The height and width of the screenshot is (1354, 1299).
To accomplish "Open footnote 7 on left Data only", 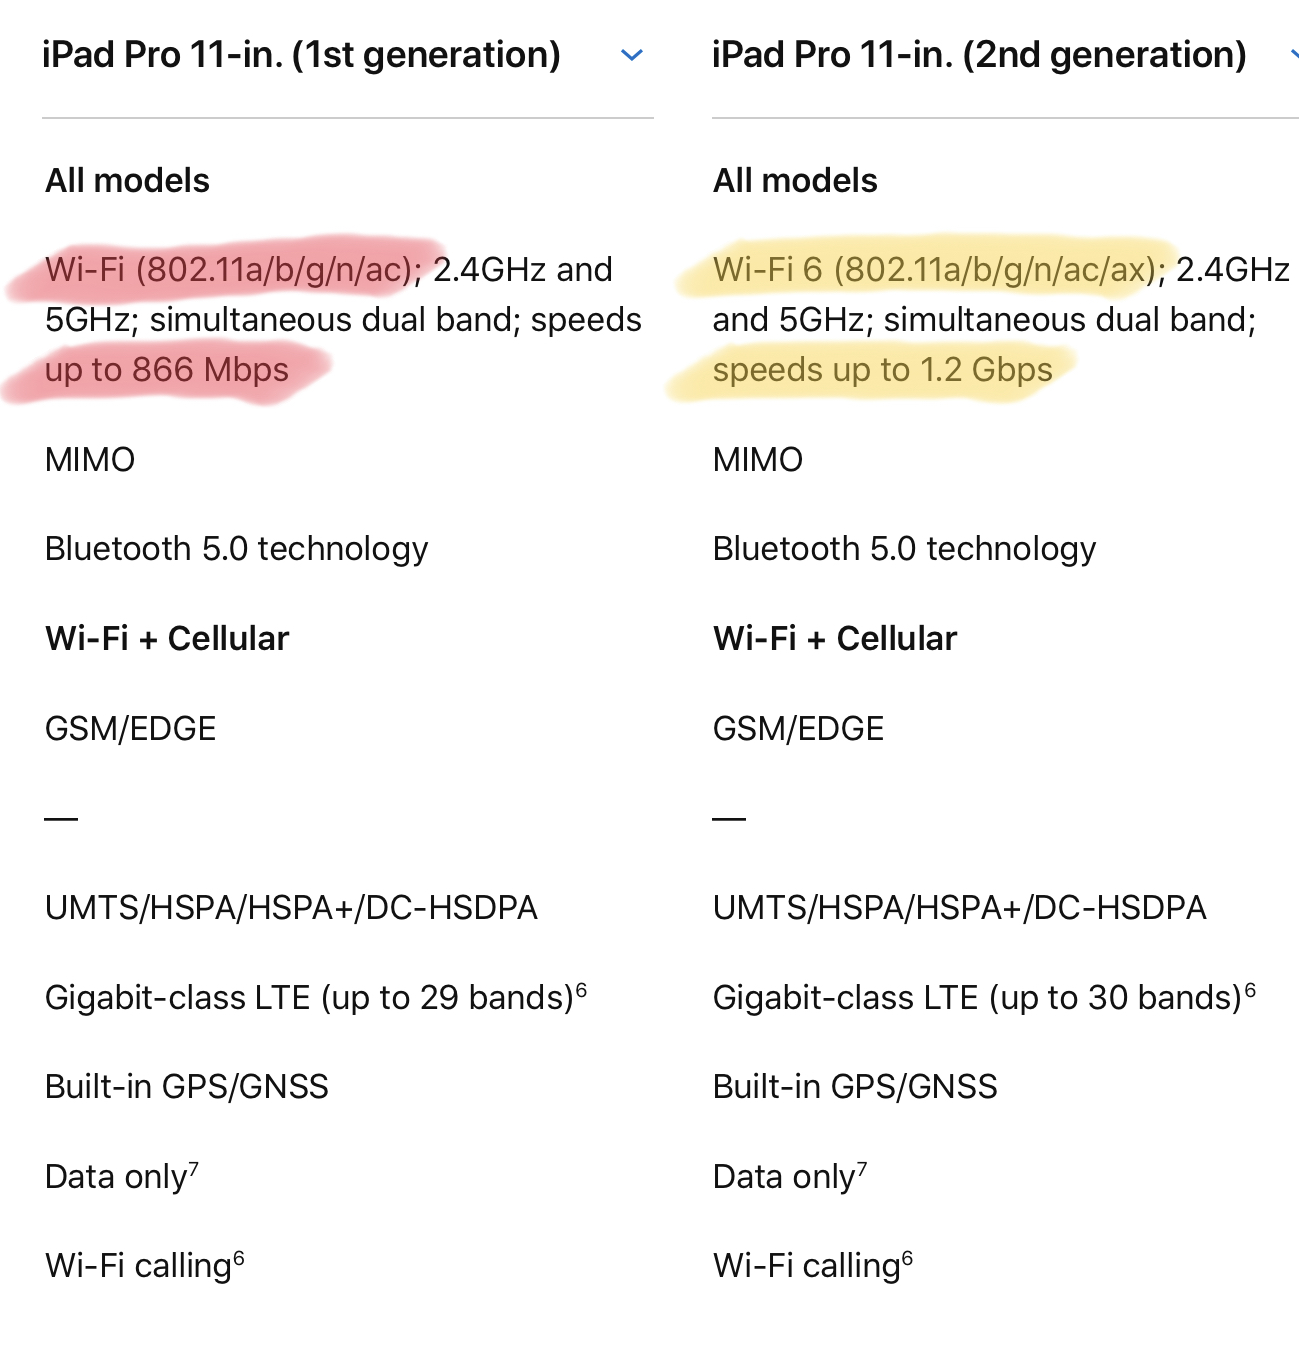I will tap(194, 1168).
